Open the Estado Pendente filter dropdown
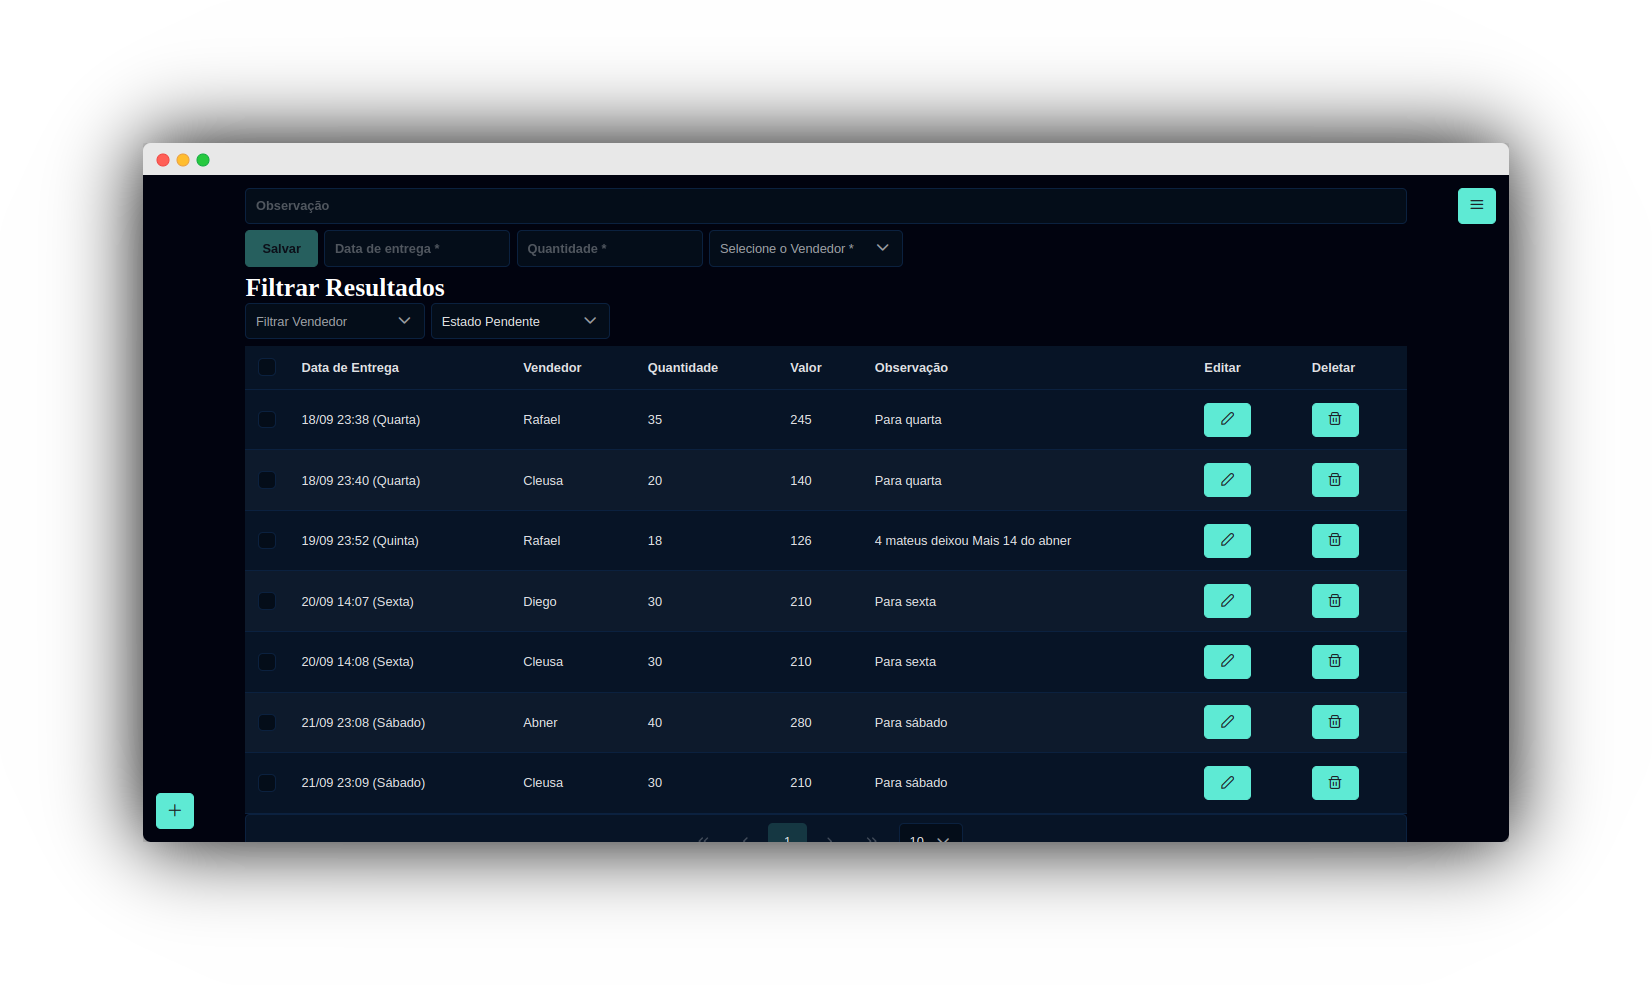 coord(520,321)
